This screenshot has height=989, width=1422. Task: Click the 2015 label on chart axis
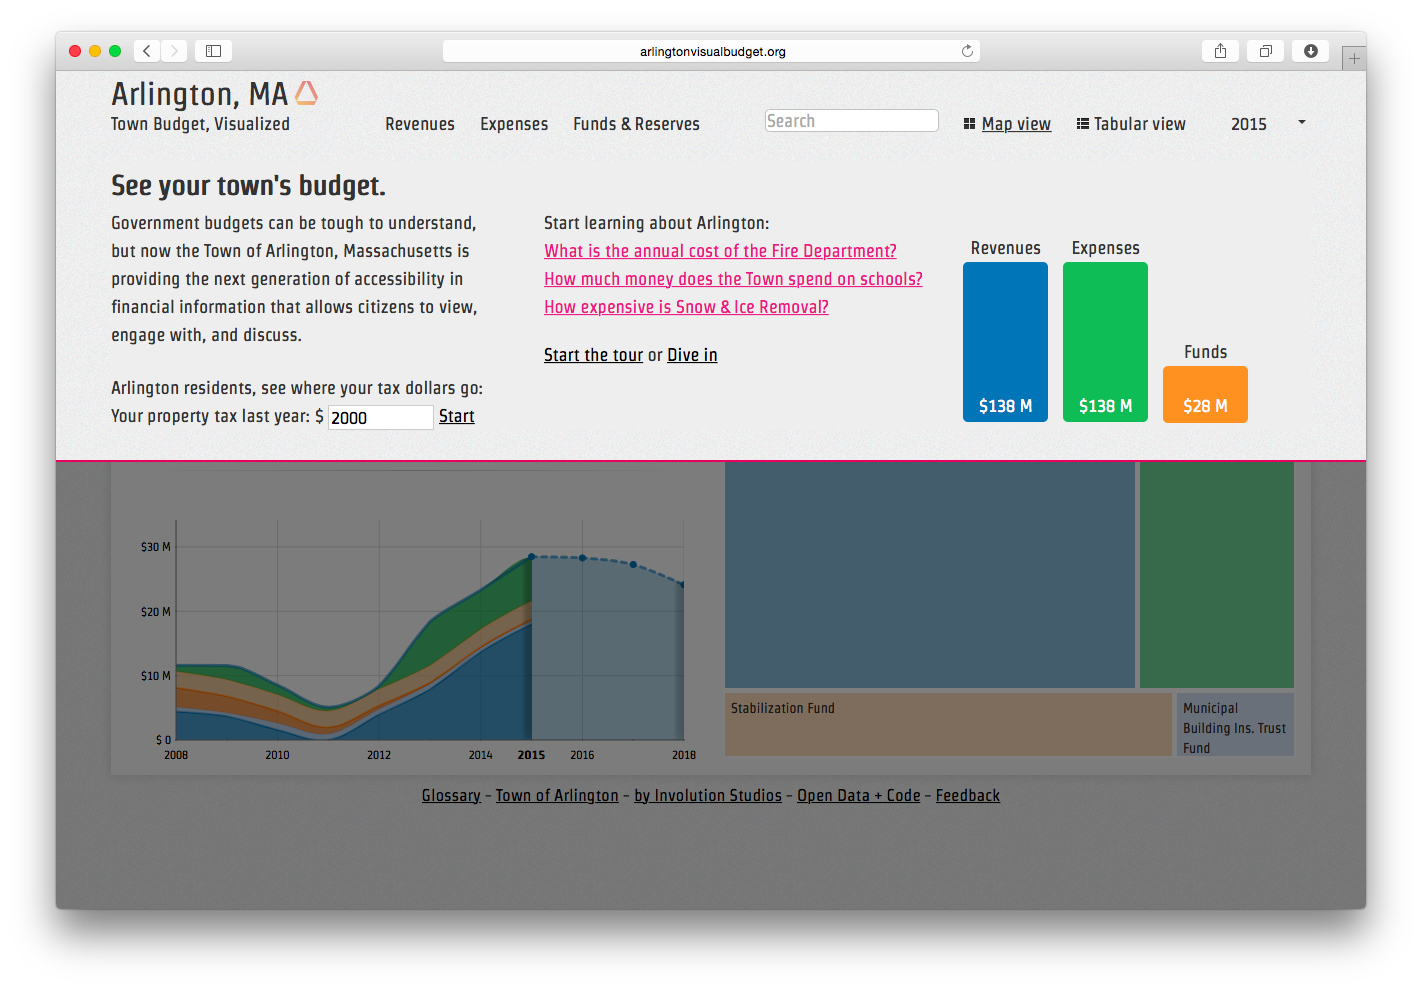[531, 755]
